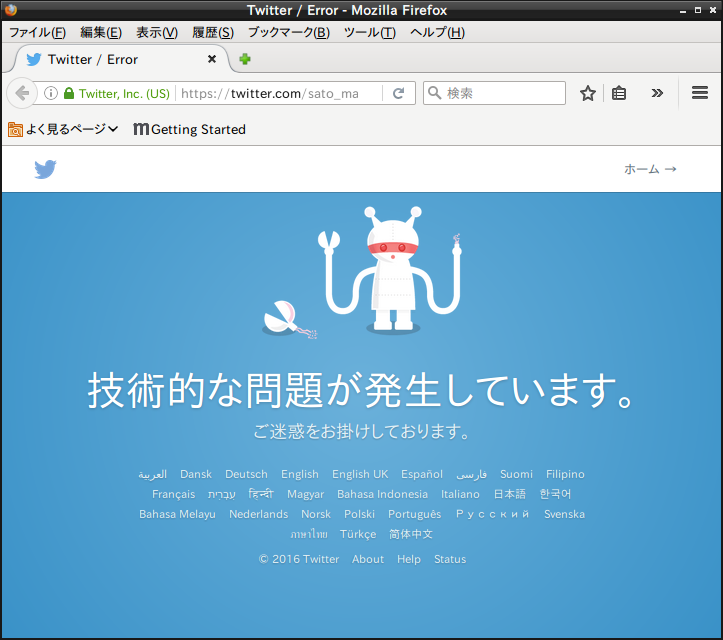Switch language to فارسی
Image resolution: width=723 pixels, height=640 pixels.
click(471, 474)
